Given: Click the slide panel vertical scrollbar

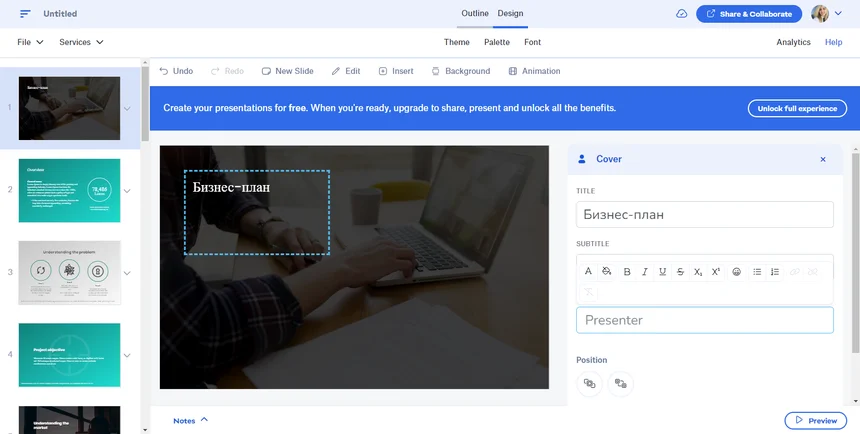Looking at the screenshot, I should 145,104.
